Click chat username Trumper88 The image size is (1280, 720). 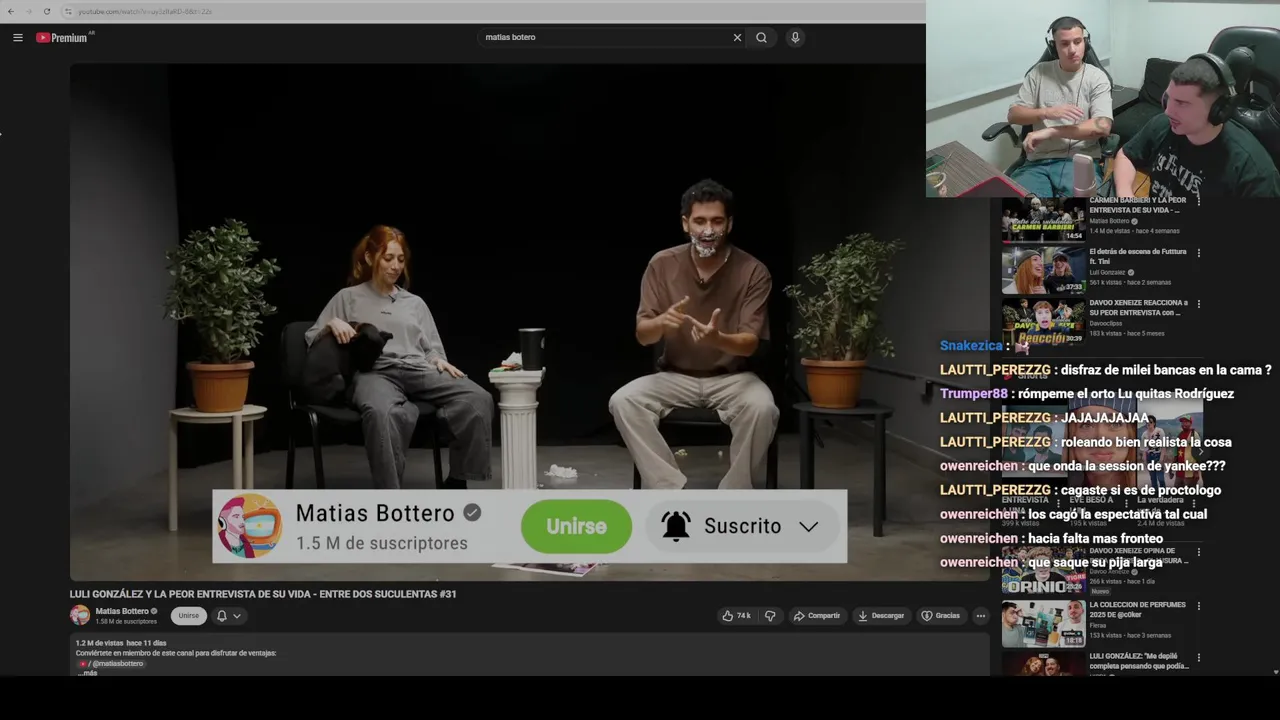click(973, 394)
